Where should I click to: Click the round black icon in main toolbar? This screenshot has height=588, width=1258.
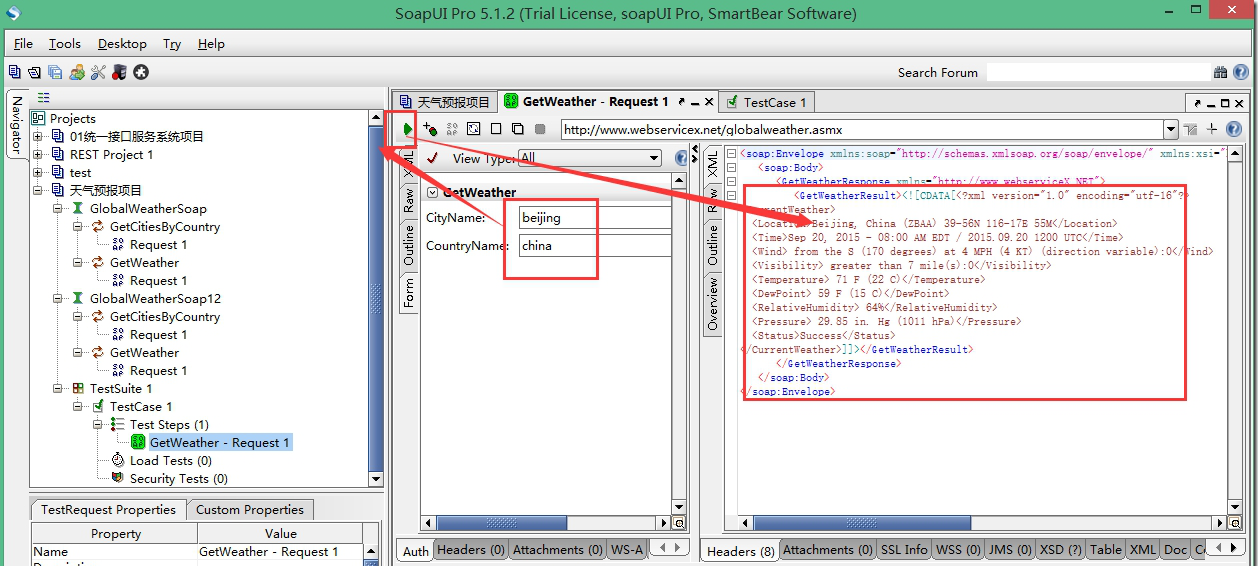[141, 72]
